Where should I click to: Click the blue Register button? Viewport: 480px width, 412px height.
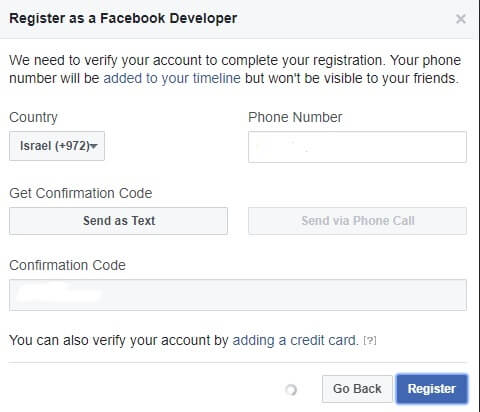(432, 389)
